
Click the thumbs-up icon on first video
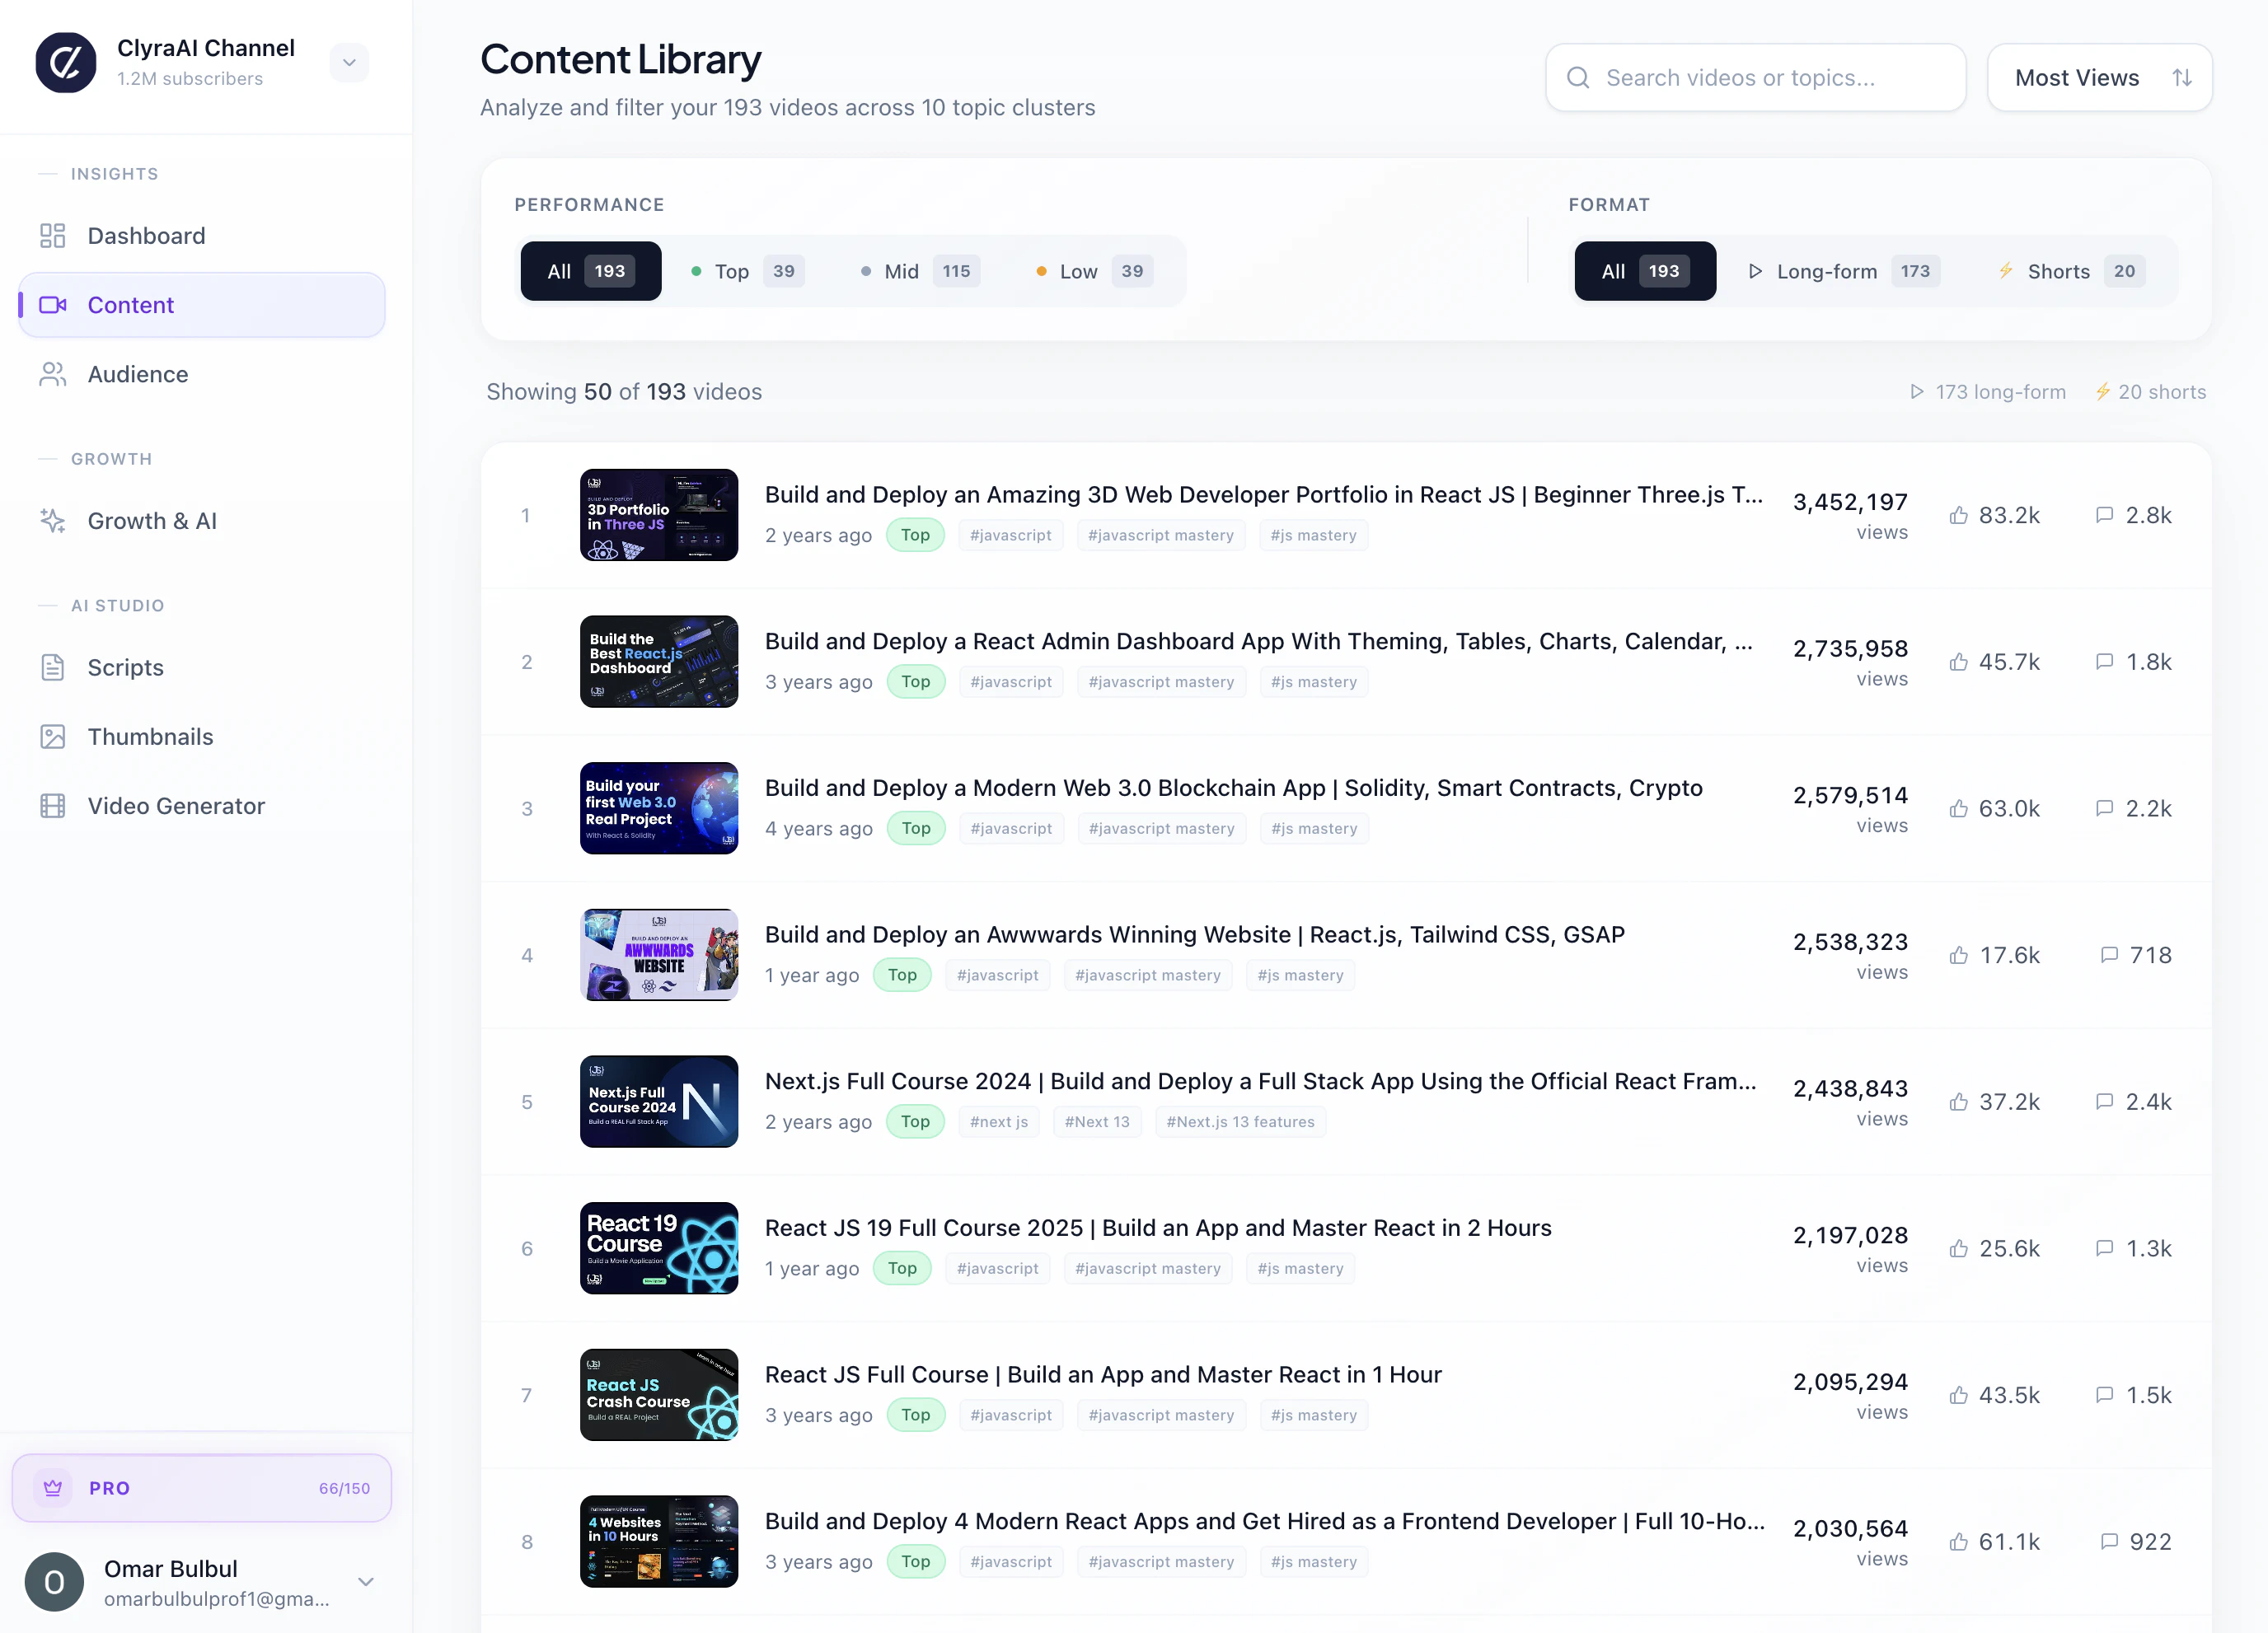point(1958,515)
